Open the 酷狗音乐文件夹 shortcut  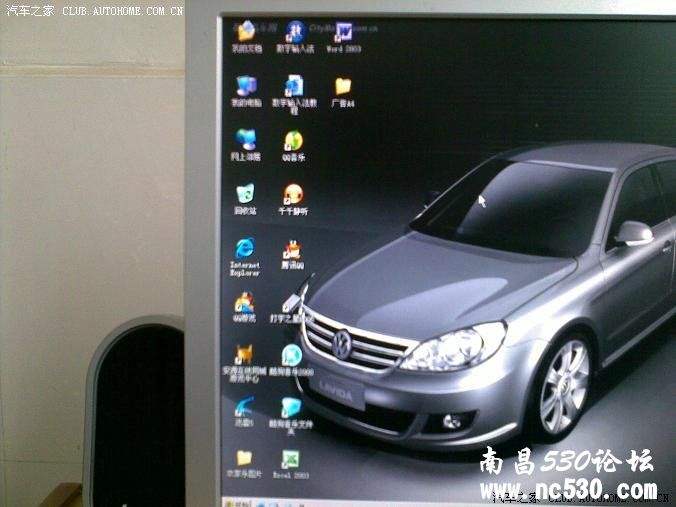(291, 408)
